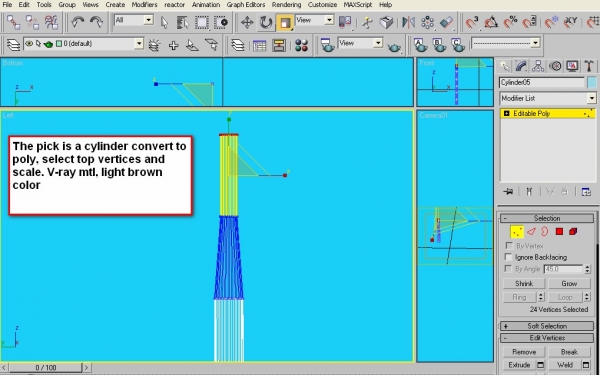Click the Remove button under Edit Vertices
Image resolution: width=600 pixels, height=375 pixels.
pyautogui.click(x=524, y=352)
